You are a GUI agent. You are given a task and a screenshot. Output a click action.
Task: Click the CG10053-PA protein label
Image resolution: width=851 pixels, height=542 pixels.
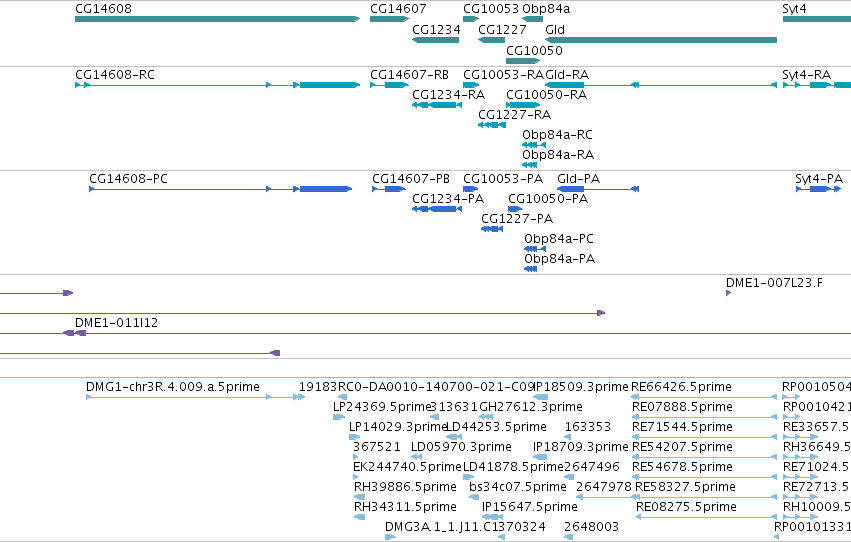(x=503, y=178)
